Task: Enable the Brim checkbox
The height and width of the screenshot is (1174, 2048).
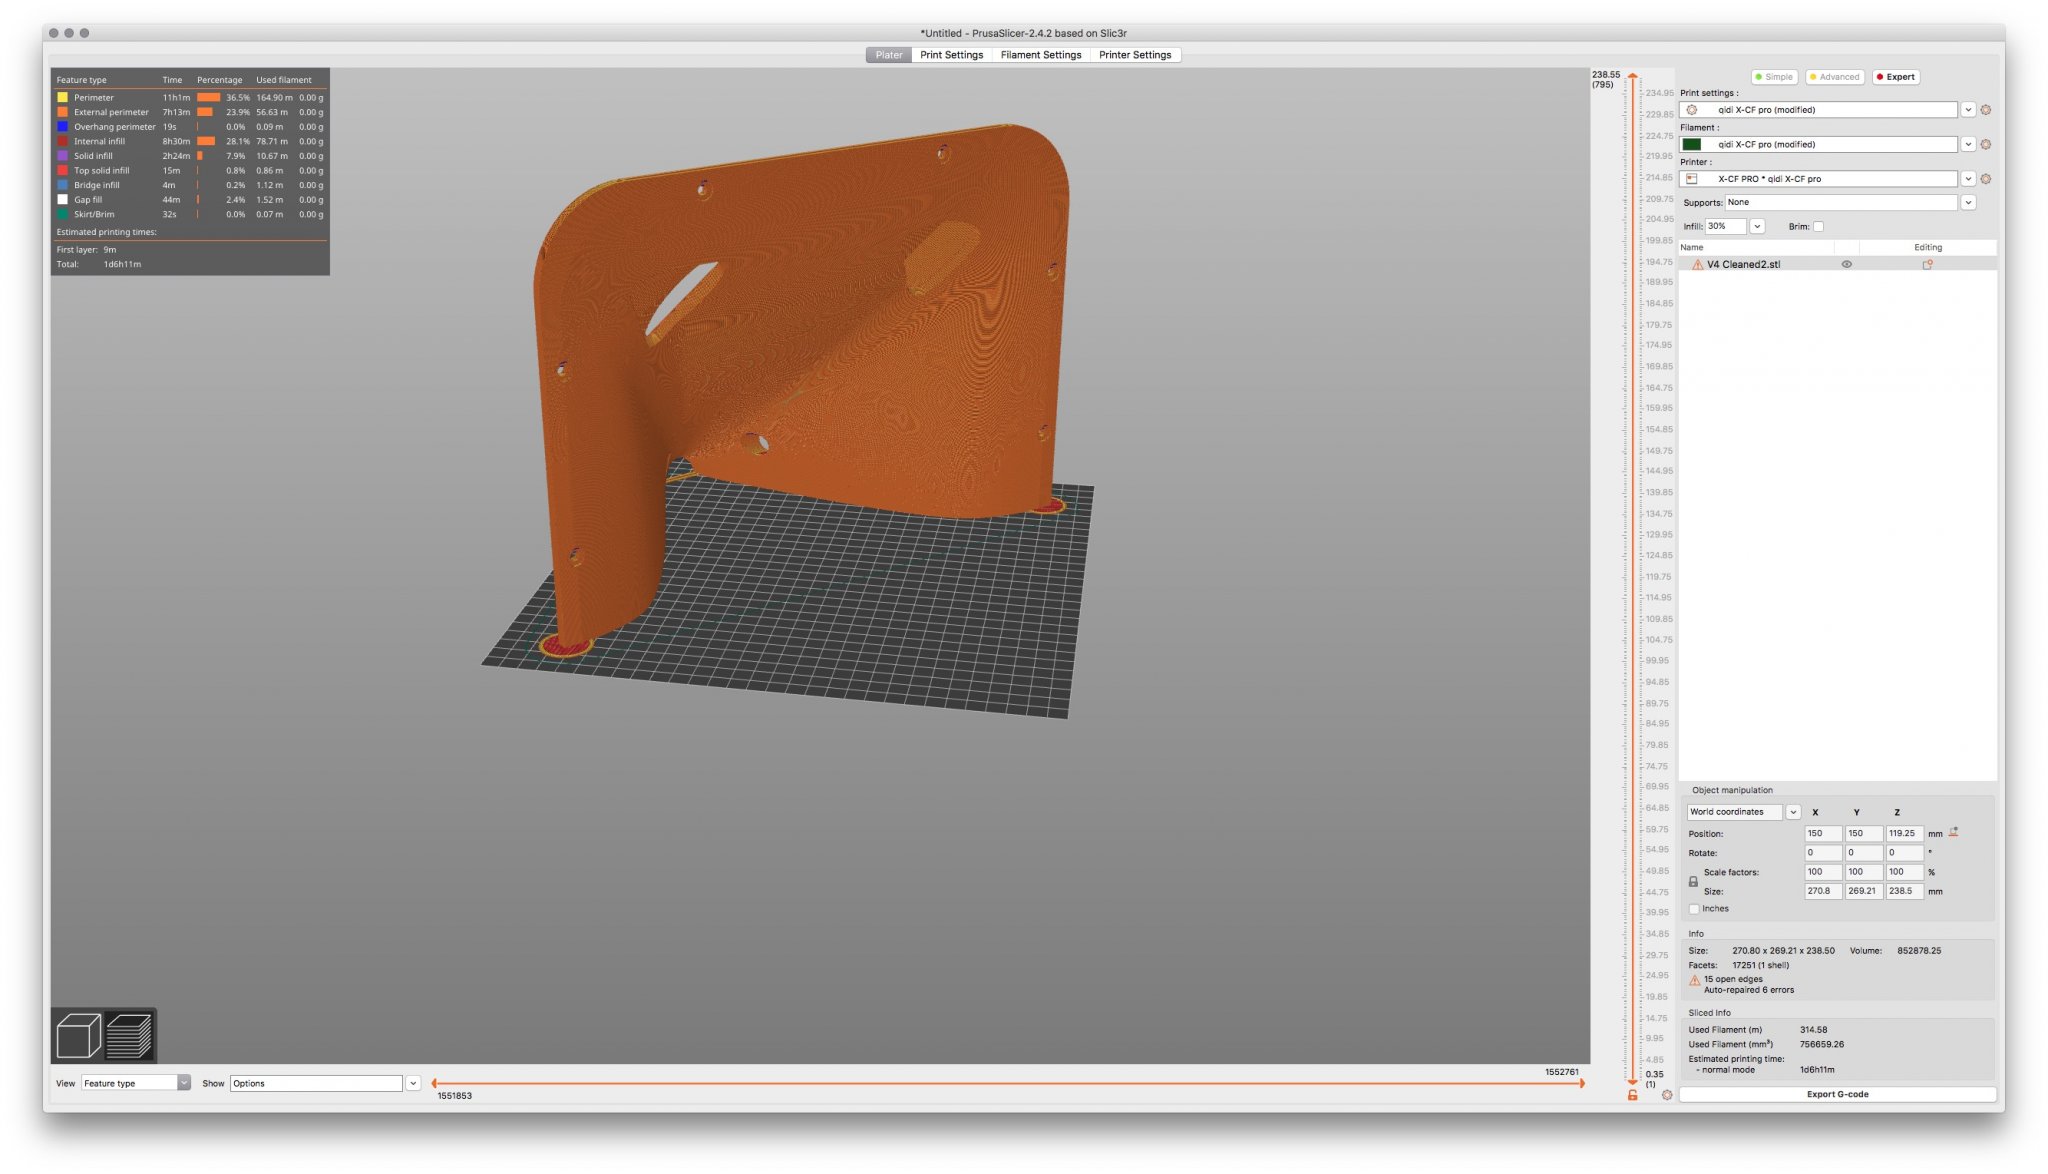Action: (x=1818, y=227)
